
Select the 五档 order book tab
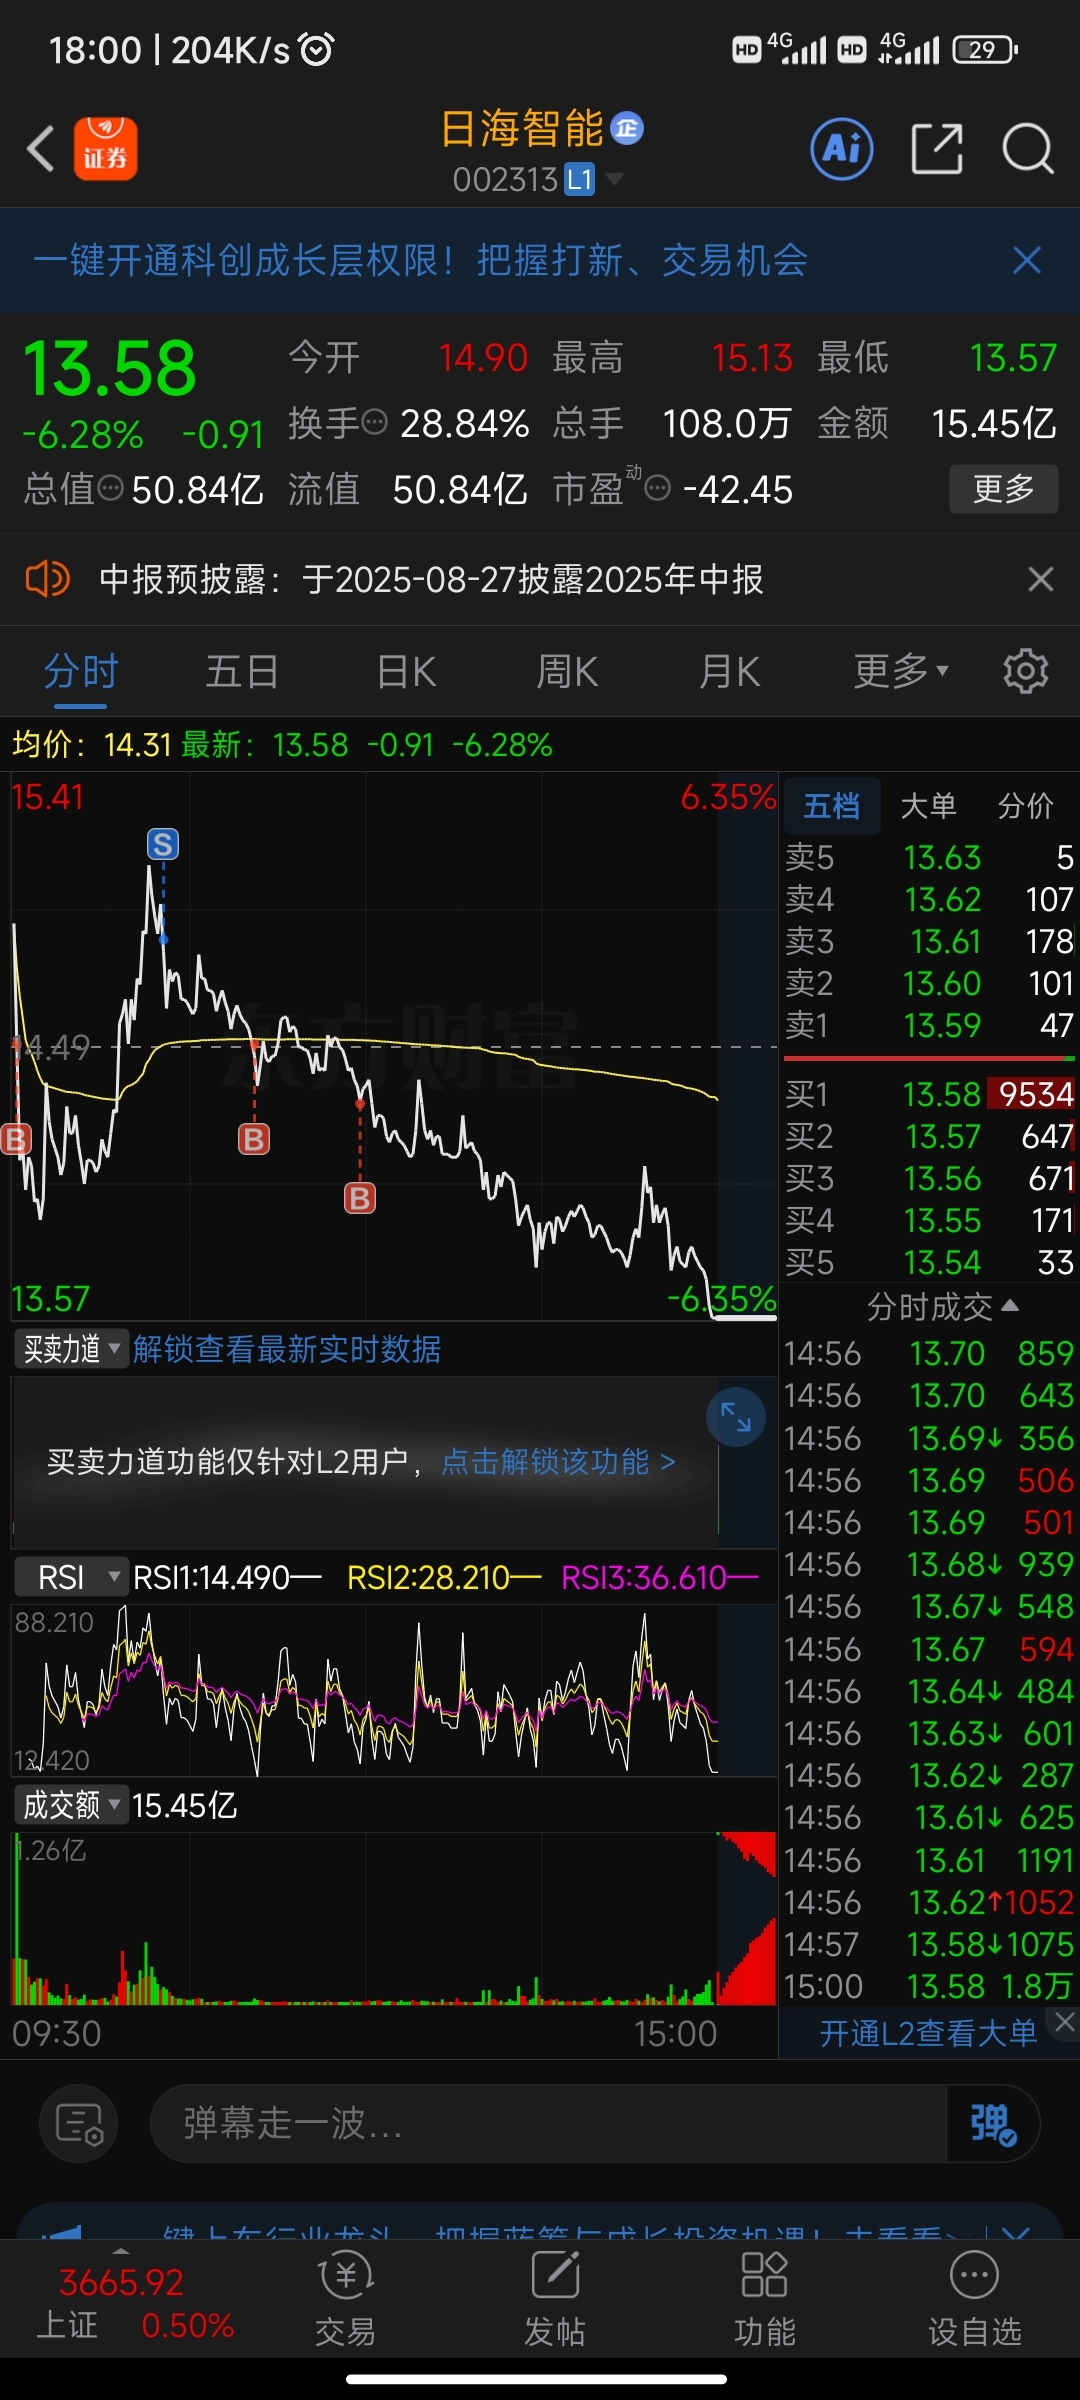pyautogui.click(x=832, y=805)
